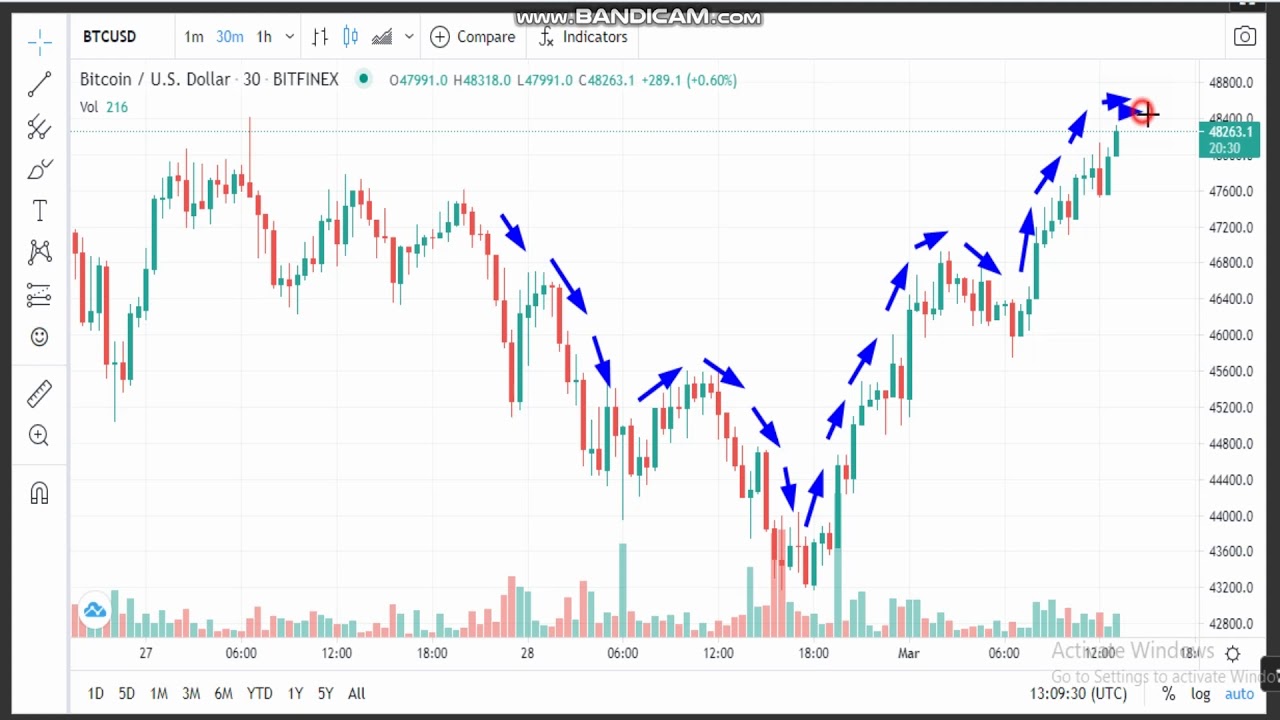The width and height of the screenshot is (1280, 720).
Task: Click the 18:00 label after 28 on time axis
Action: (x=813, y=653)
